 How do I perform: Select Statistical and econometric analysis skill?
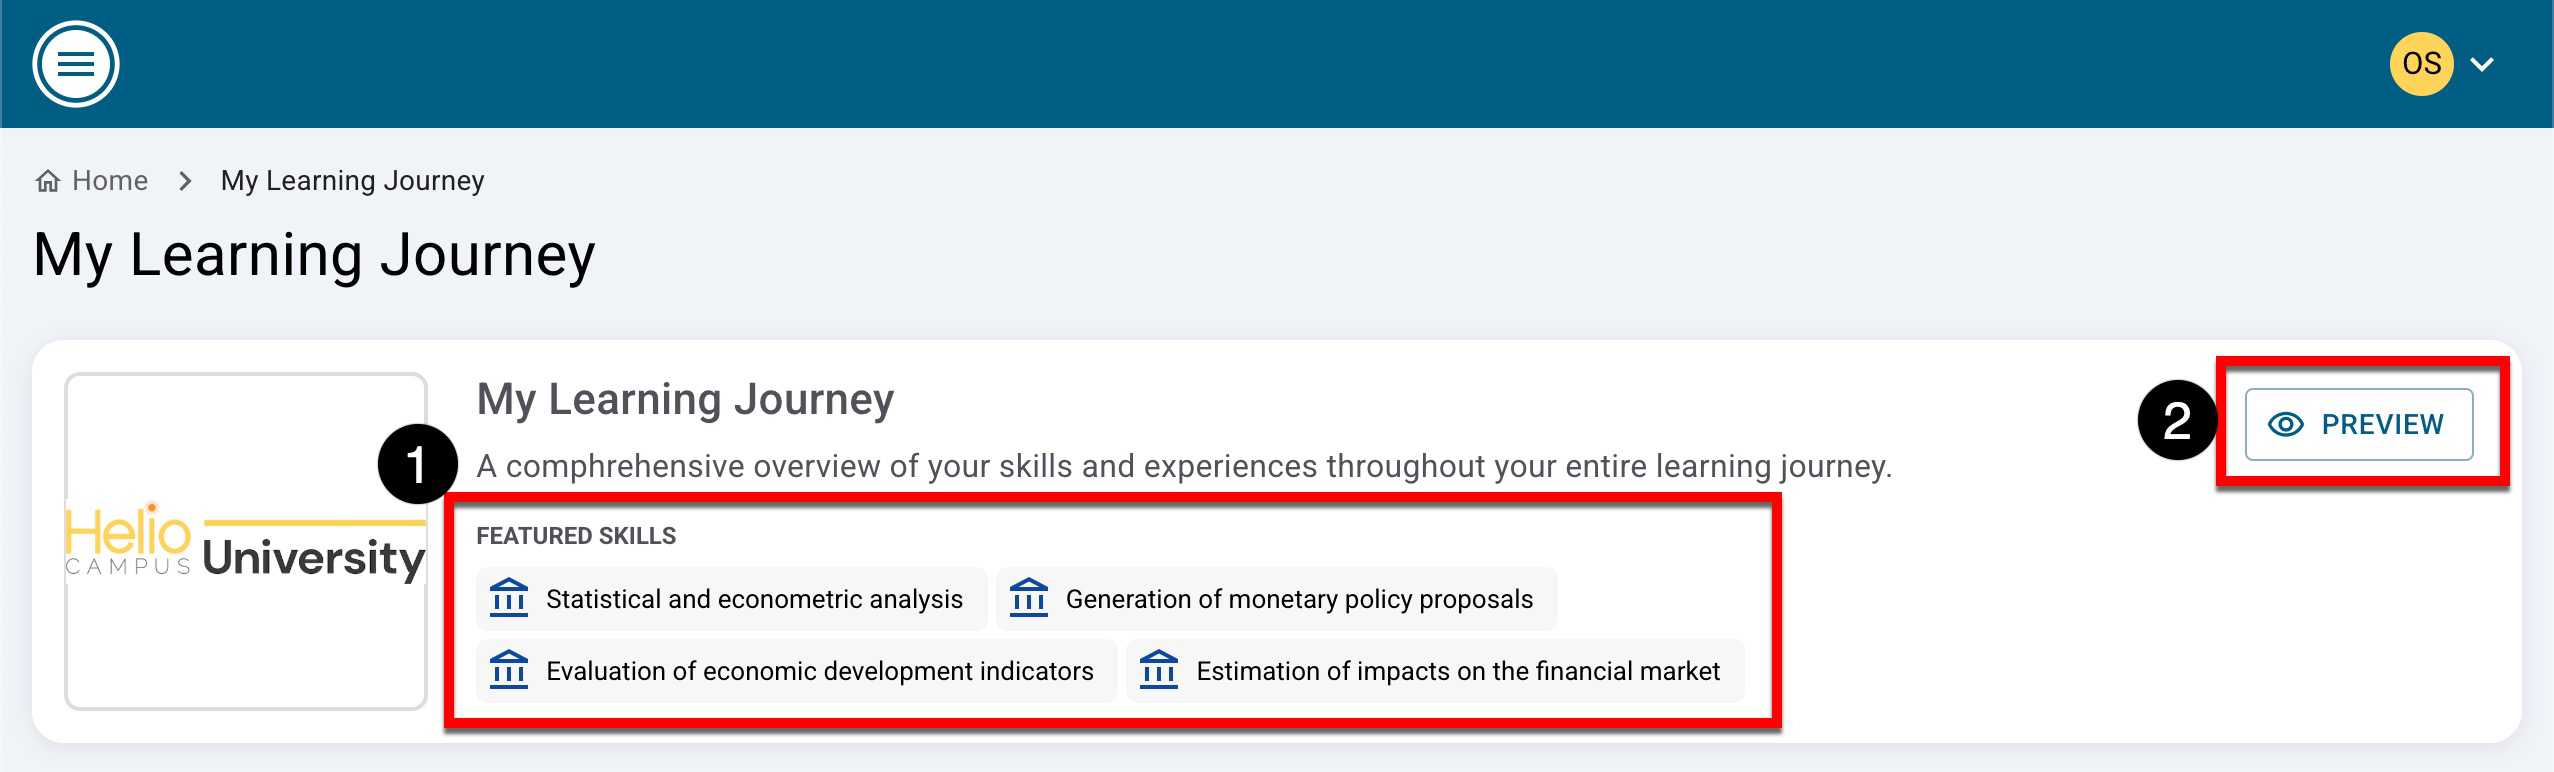pos(754,599)
